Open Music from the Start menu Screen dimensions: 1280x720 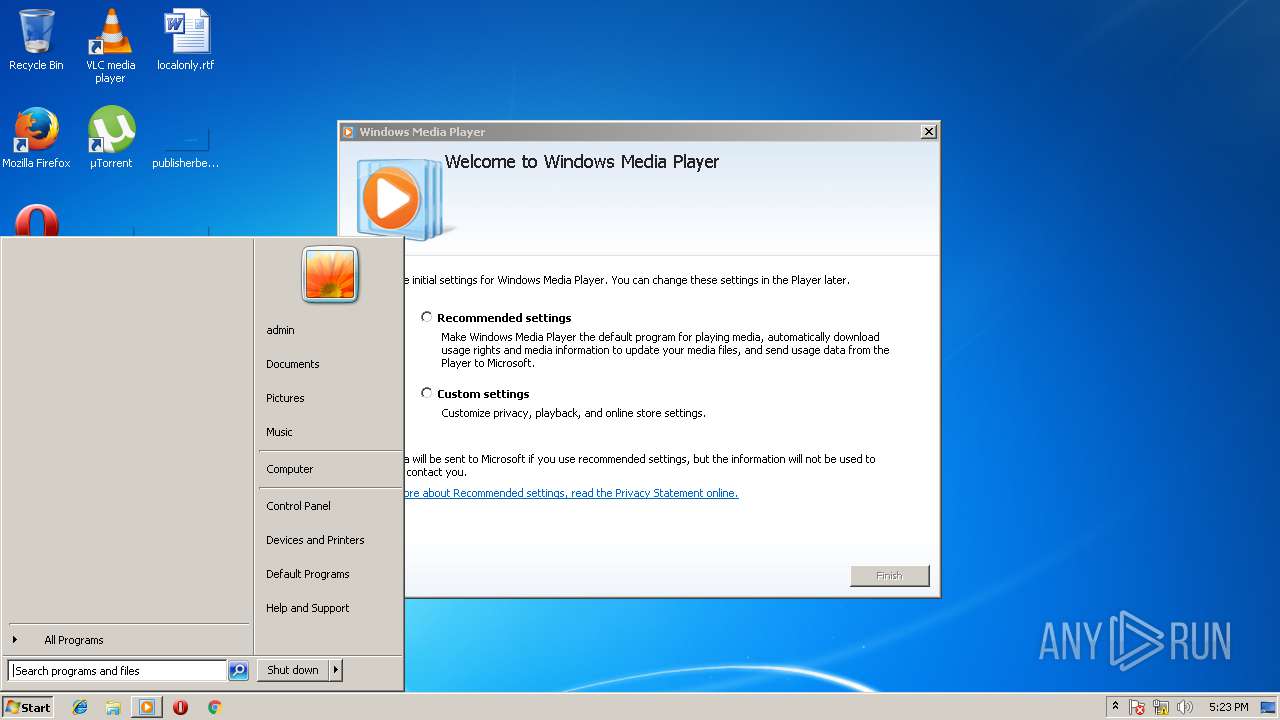click(x=279, y=432)
